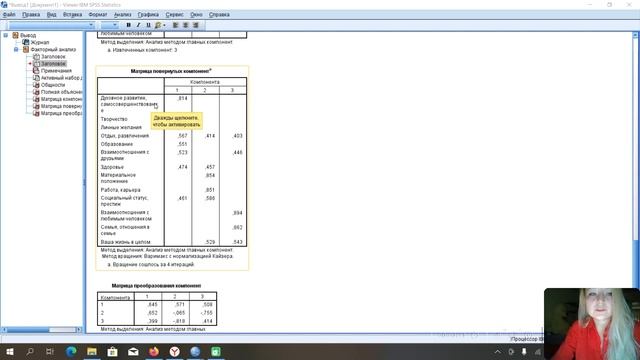
Task: Open File Explorer from the taskbar
Action: [x=92, y=351]
